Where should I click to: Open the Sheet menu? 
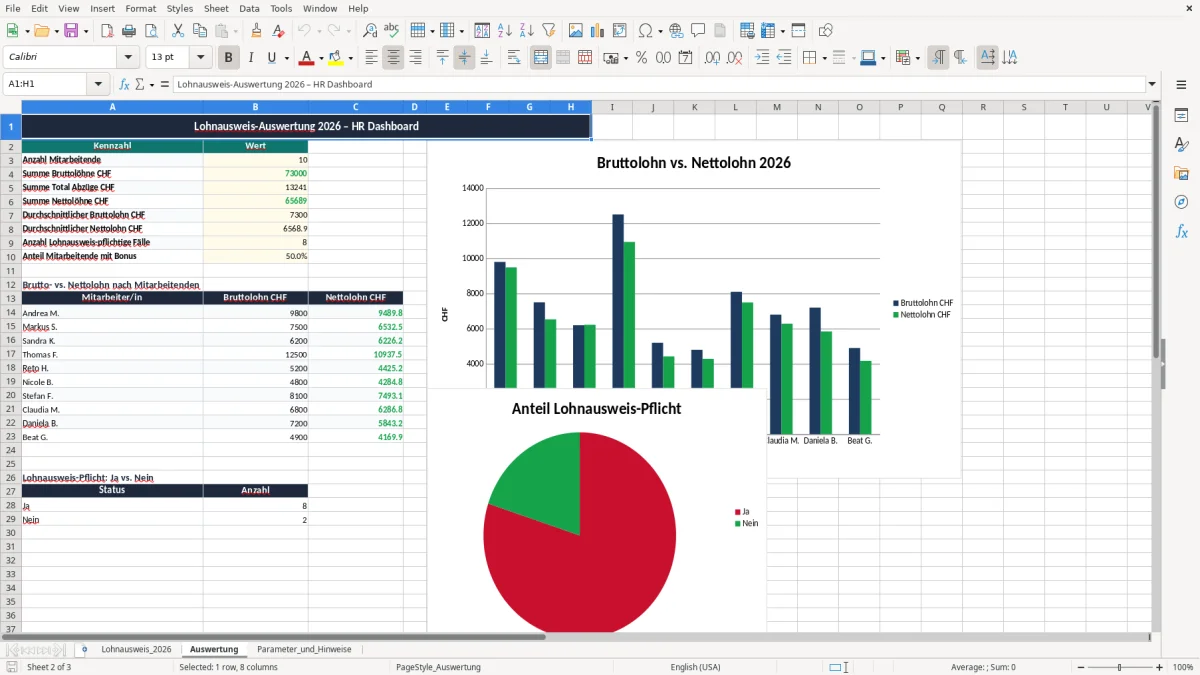(x=216, y=8)
